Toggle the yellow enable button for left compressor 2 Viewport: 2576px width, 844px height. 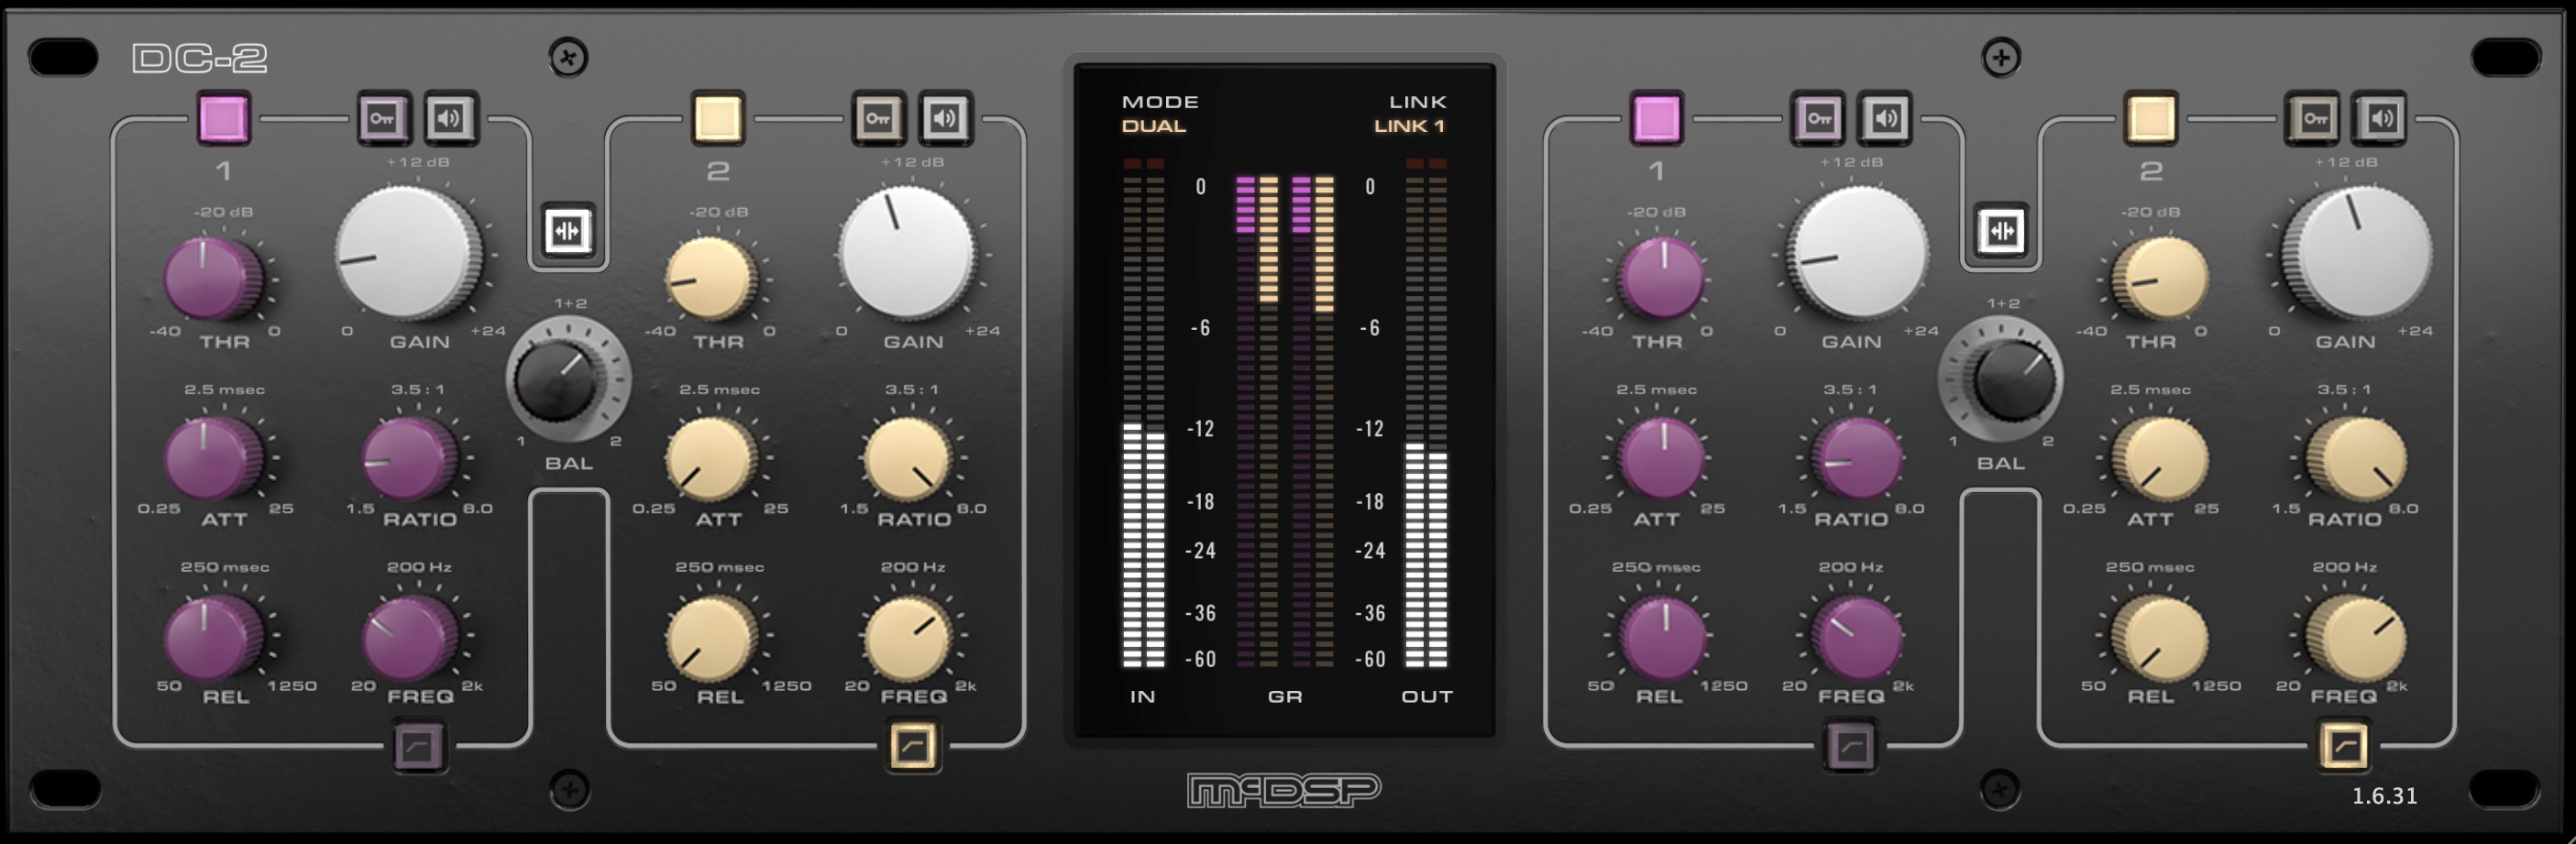point(718,119)
